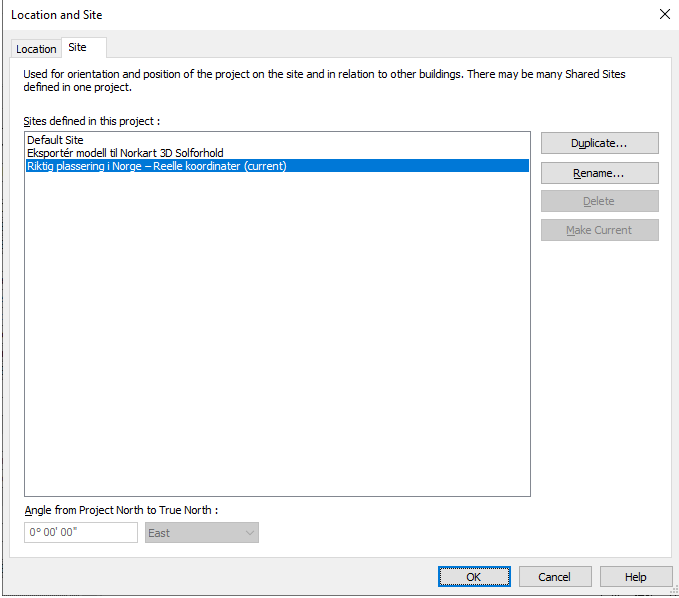Click the resize grip in the dialog corner
679x598 pixels.
(x=674, y=590)
